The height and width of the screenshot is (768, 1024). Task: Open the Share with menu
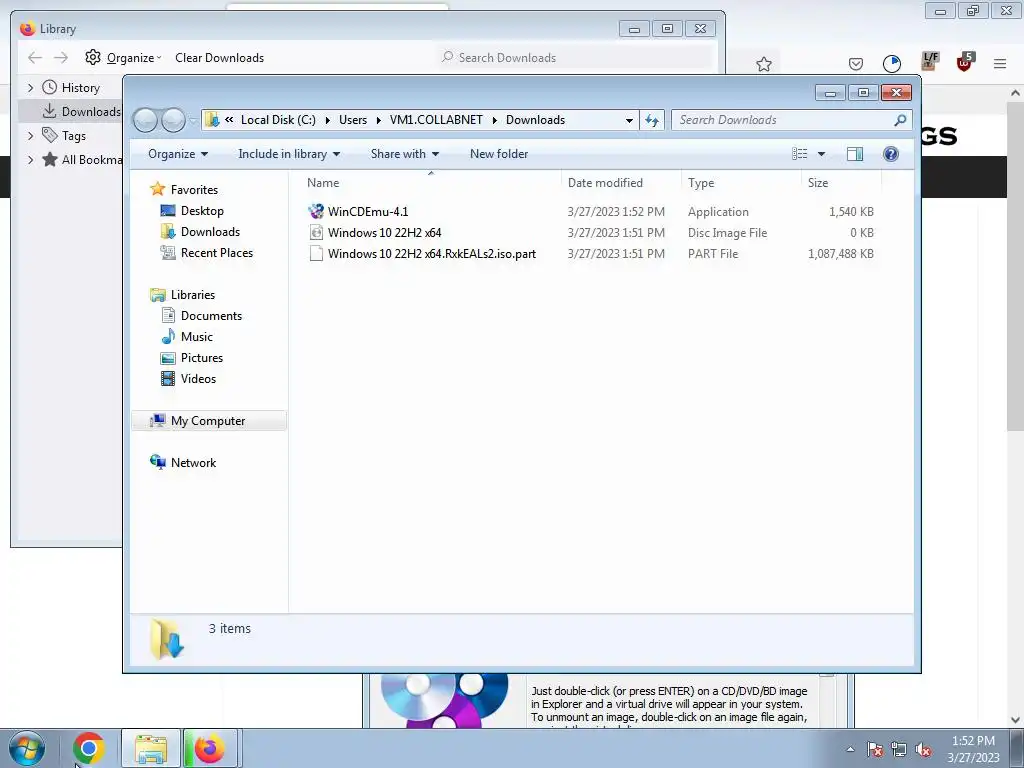pos(404,154)
